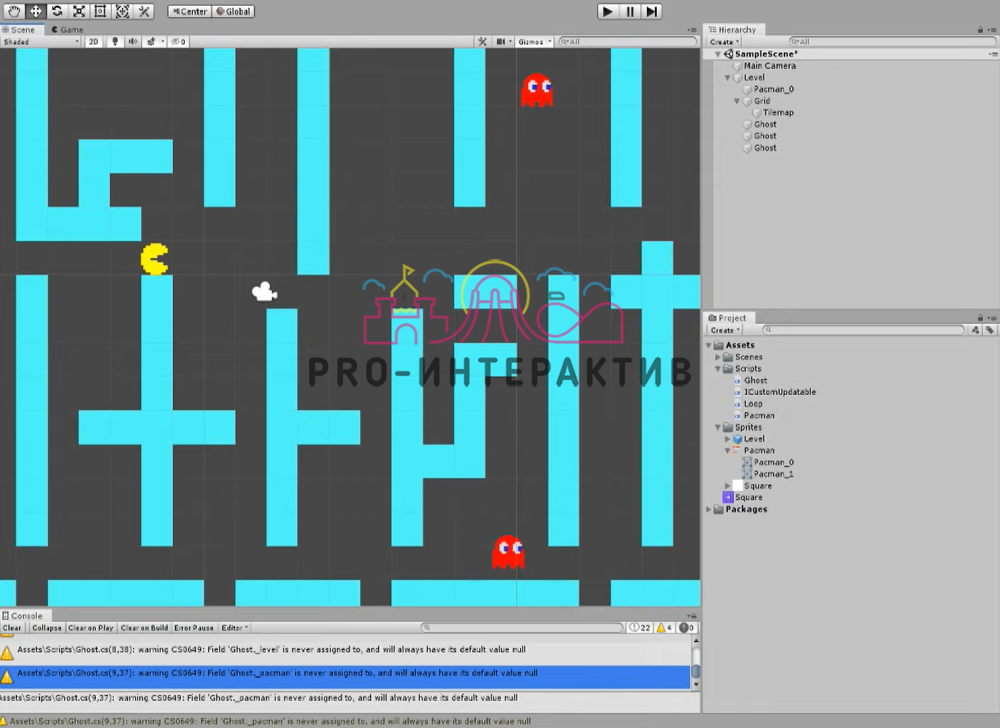Toggle Global handle rotation button
1000x728 pixels.
point(233,11)
